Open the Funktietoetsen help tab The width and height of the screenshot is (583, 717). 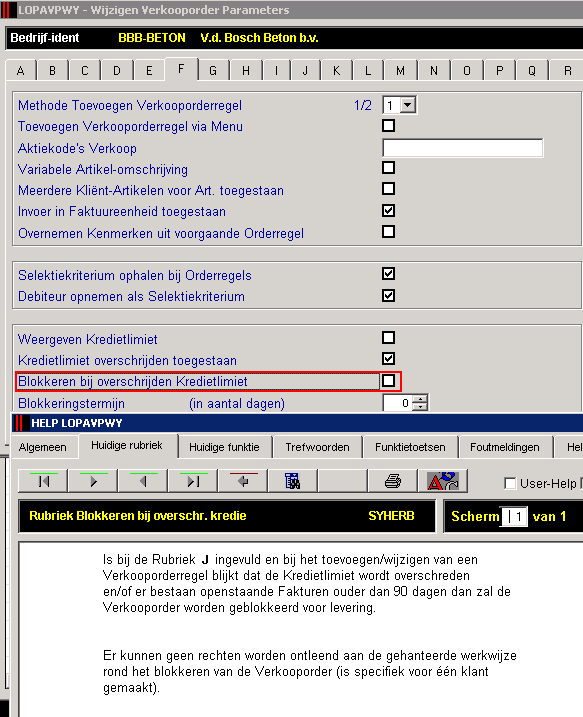410,447
